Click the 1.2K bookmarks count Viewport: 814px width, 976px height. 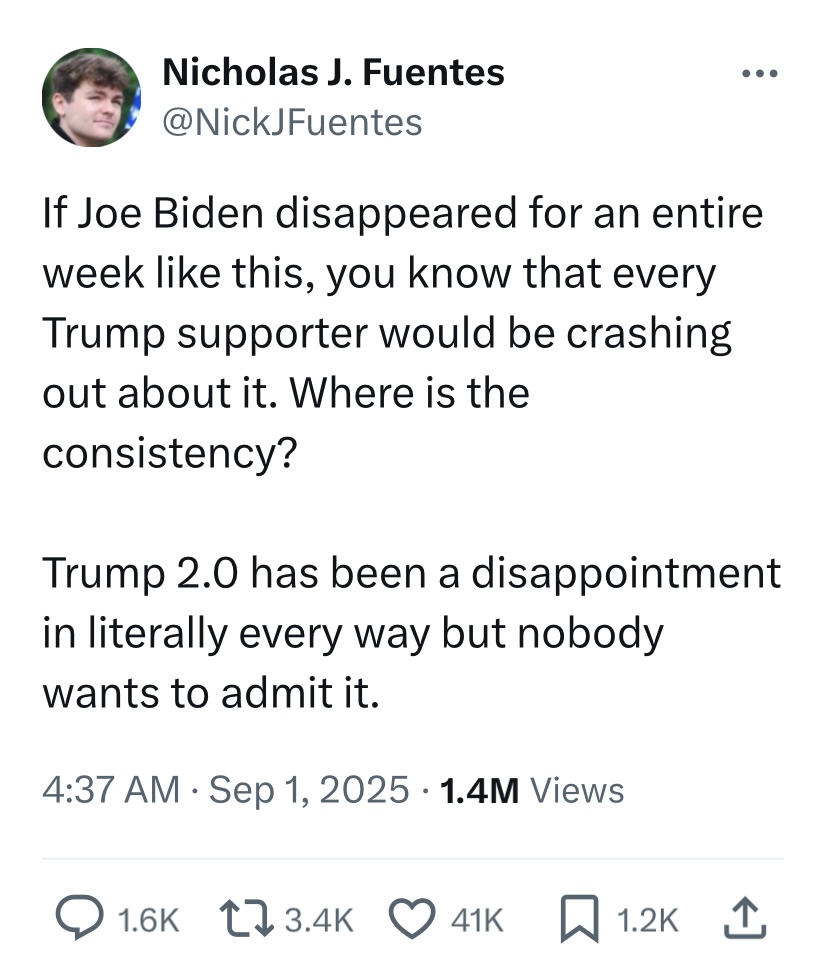coord(647,919)
